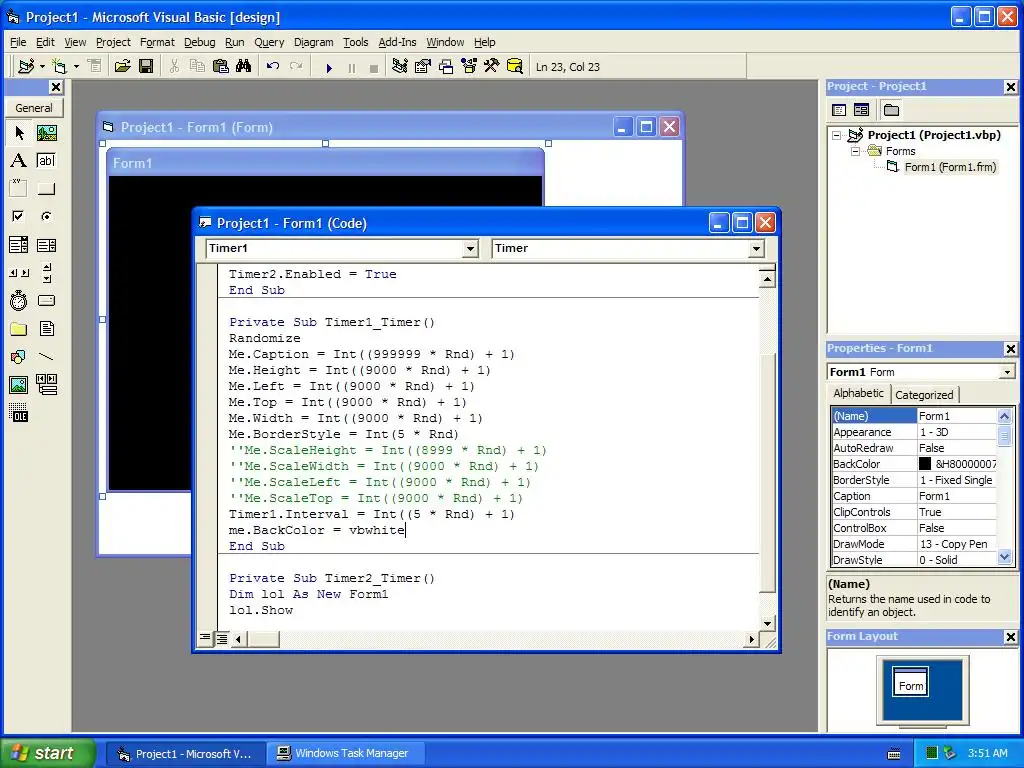This screenshot has height=768, width=1024.
Task: Select the OptionButton tool in toolbox
Action: [46, 216]
